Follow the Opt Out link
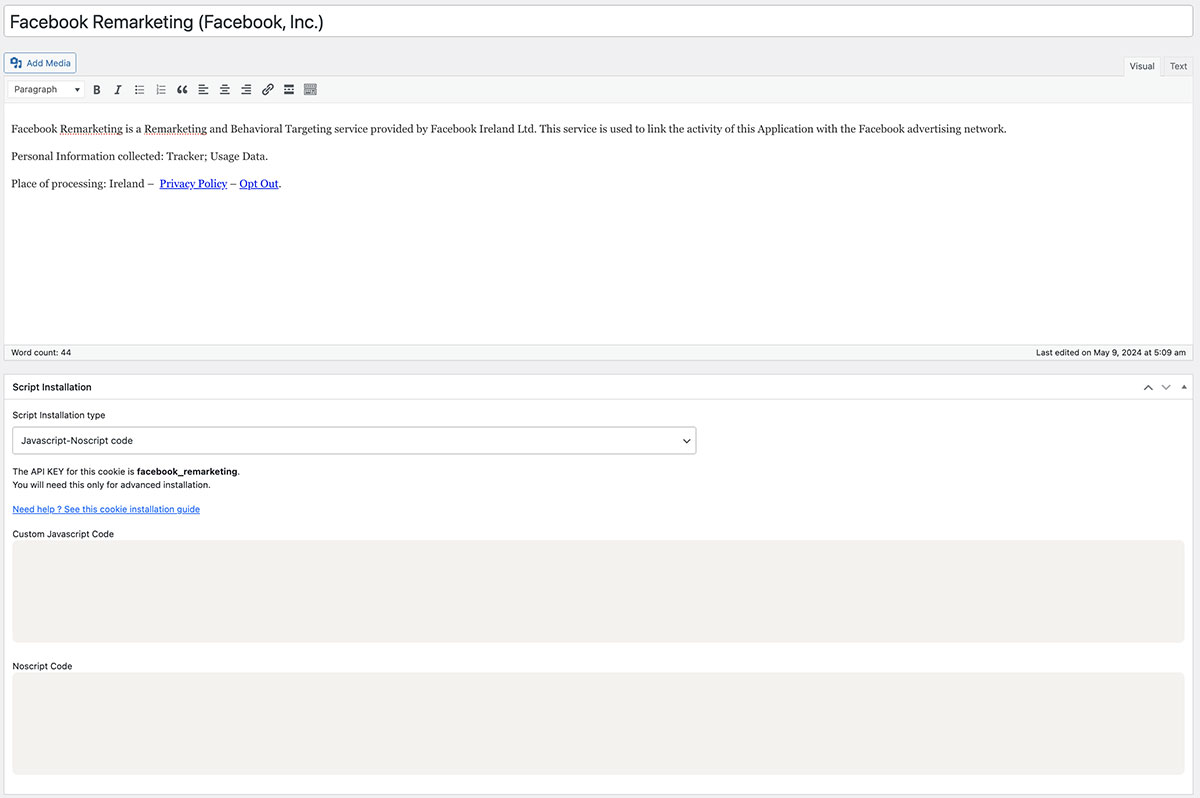This screenshot has height=798, width=1200. [259, 184]
